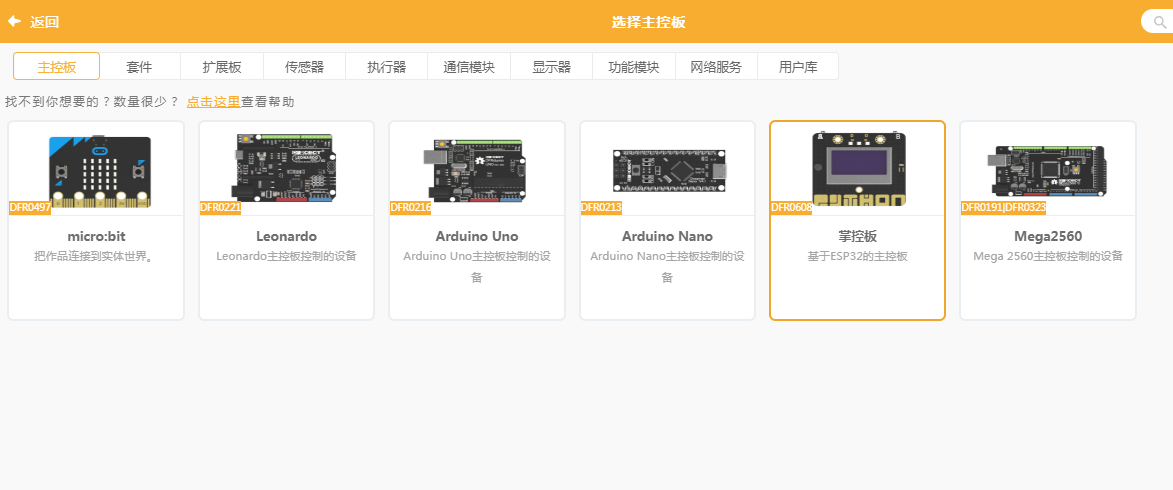Click the 选择主控板 page title
1173x490 pixels.
[649, 22]
